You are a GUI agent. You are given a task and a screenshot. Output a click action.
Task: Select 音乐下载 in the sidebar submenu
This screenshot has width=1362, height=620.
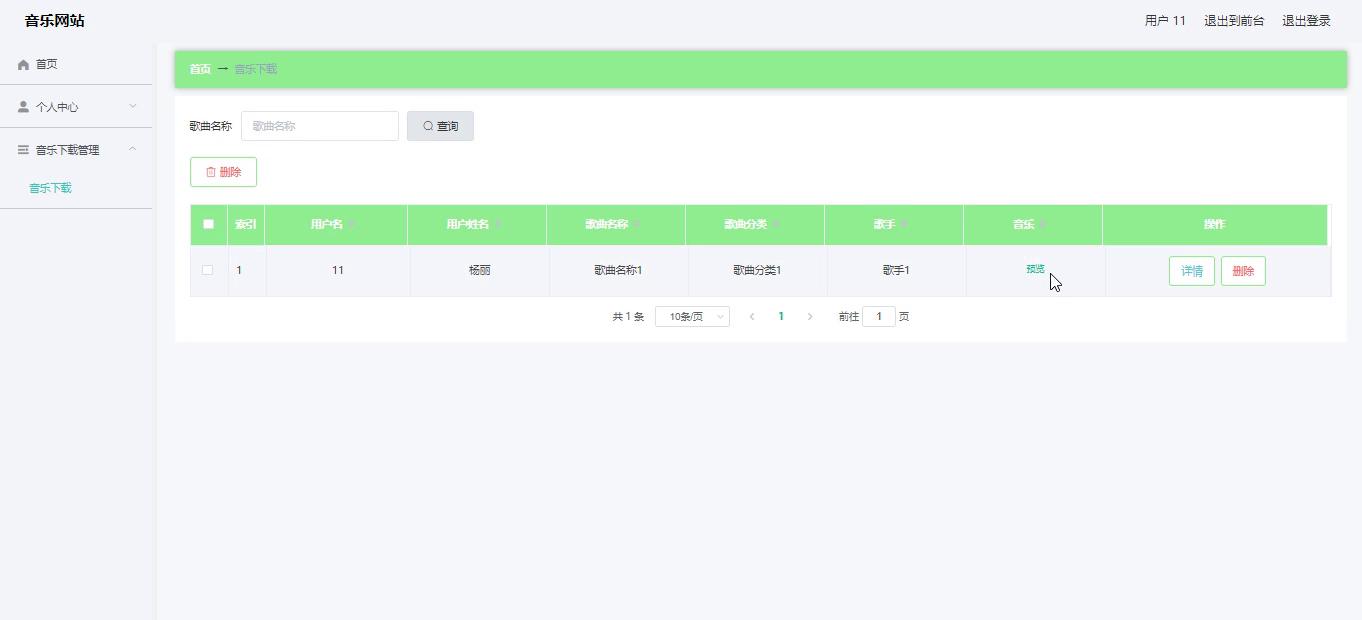(50, 188)
